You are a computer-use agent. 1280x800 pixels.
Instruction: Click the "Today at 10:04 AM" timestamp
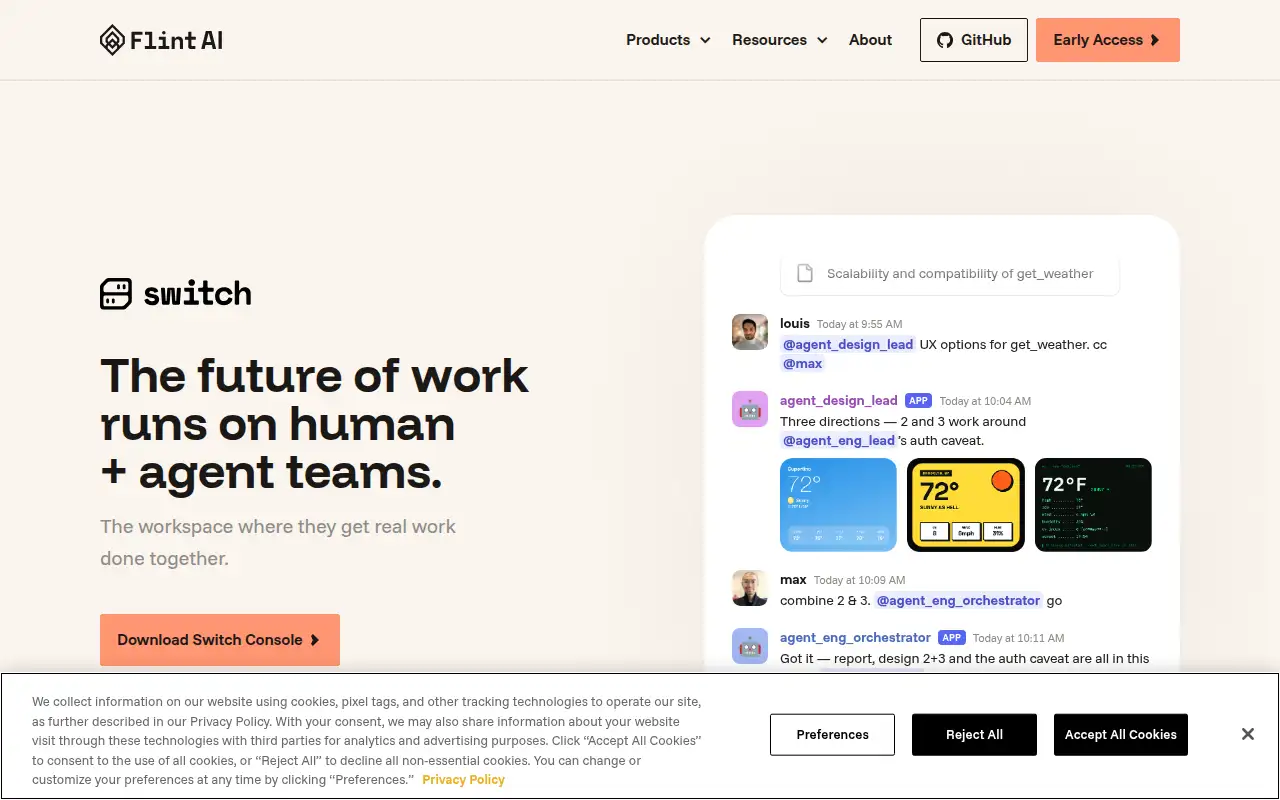tap(985, 401)
